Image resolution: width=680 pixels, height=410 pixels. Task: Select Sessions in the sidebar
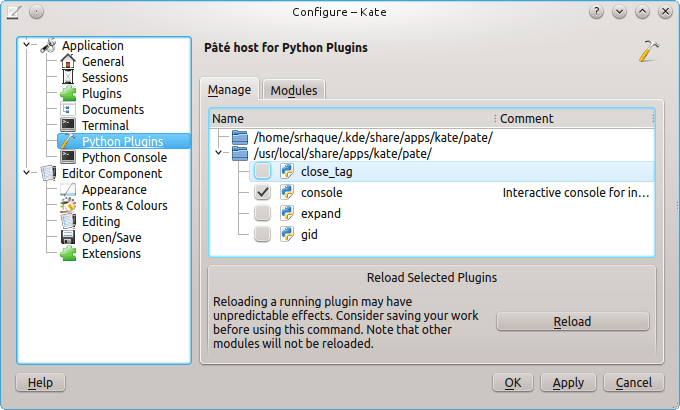(x=105, y=78)
